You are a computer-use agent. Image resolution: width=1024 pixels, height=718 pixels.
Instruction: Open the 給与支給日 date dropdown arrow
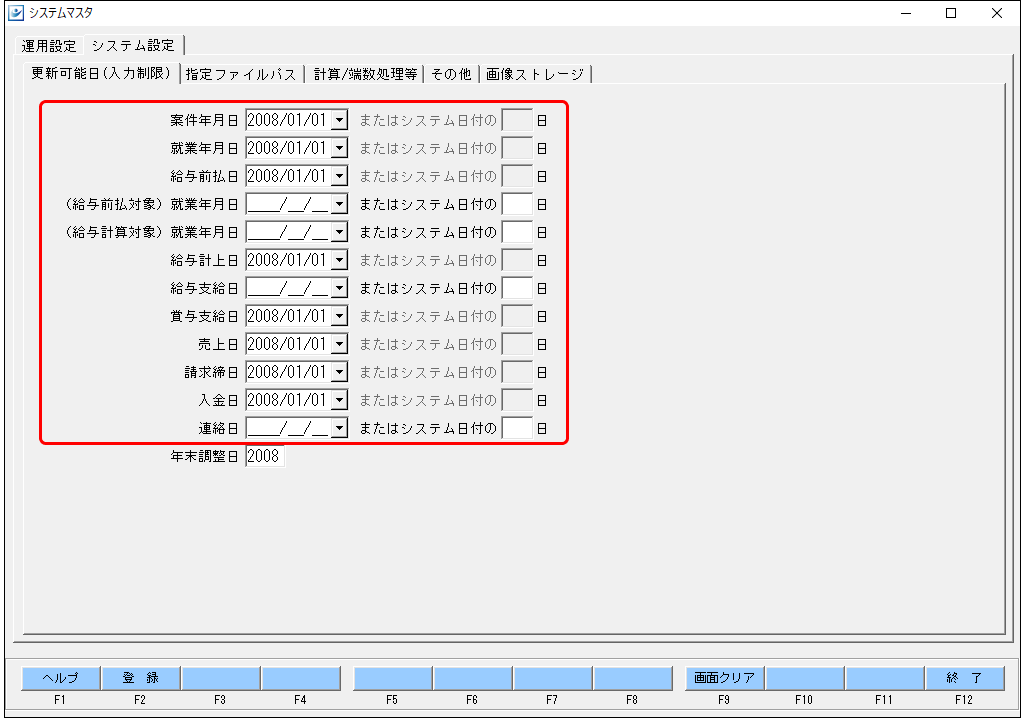[340, 288]
